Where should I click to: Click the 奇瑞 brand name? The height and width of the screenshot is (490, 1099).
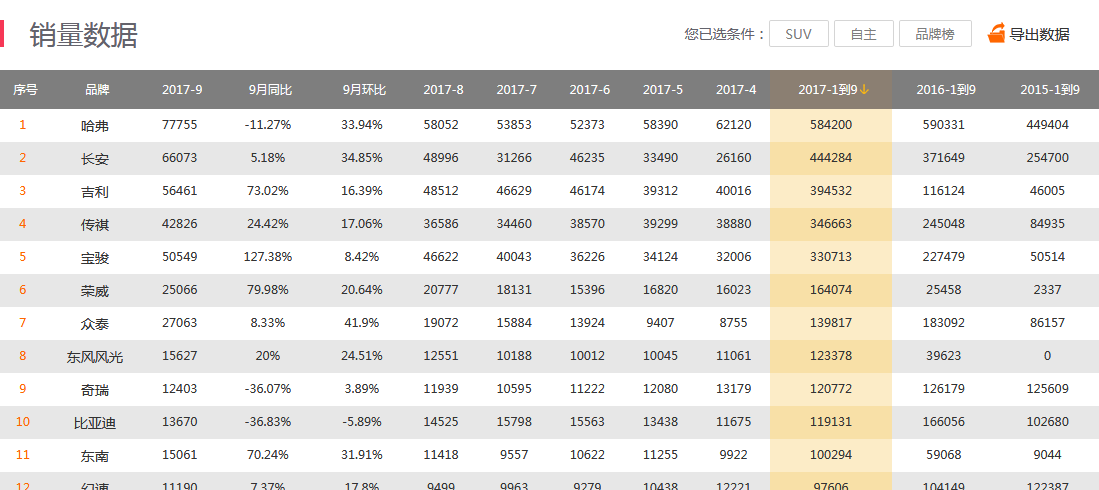(95, 390)
